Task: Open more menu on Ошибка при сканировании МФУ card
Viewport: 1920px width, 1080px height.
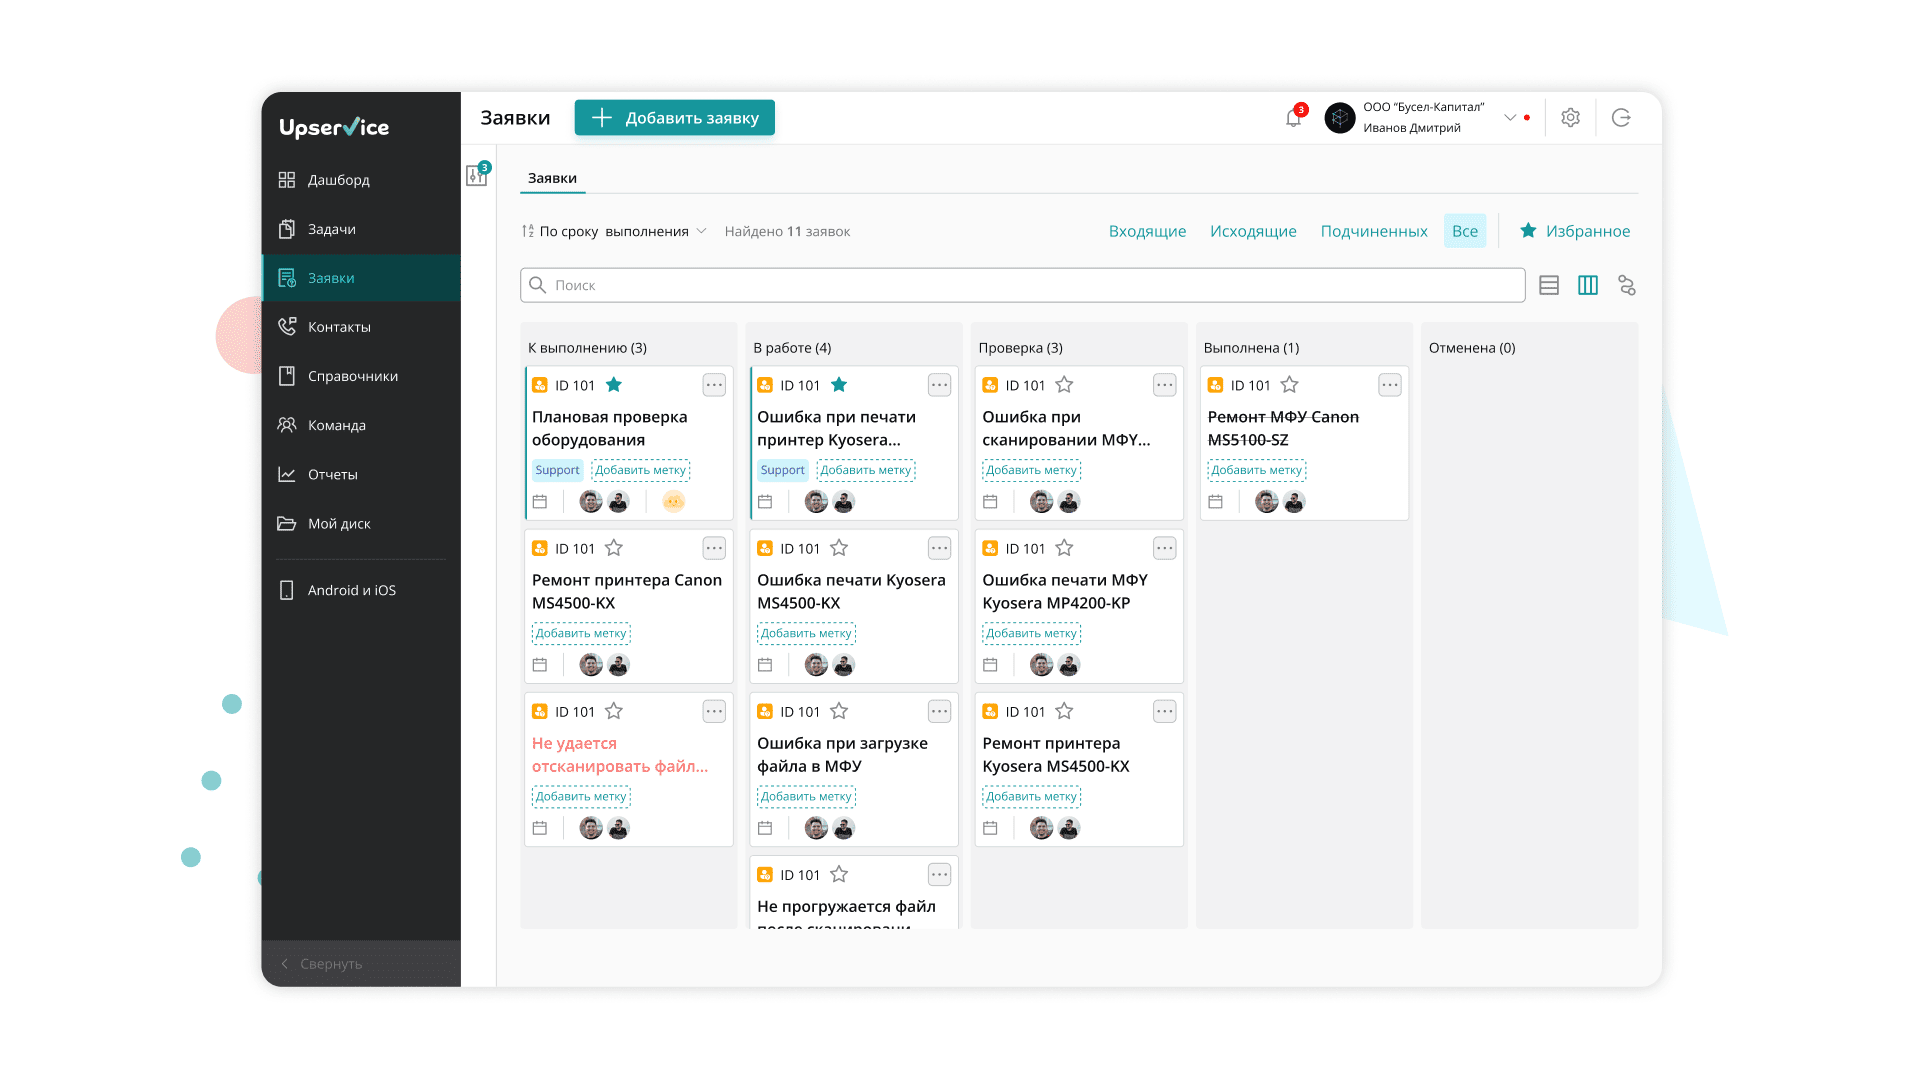Action: pyautogui.click(x=1164, y=385)
